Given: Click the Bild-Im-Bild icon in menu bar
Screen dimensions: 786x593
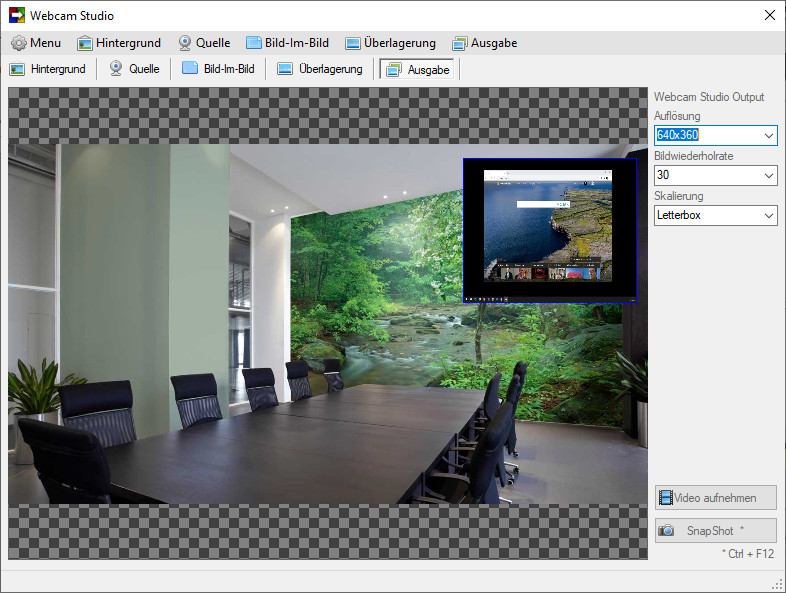Looking at the screenshot, I should [254, 43].
